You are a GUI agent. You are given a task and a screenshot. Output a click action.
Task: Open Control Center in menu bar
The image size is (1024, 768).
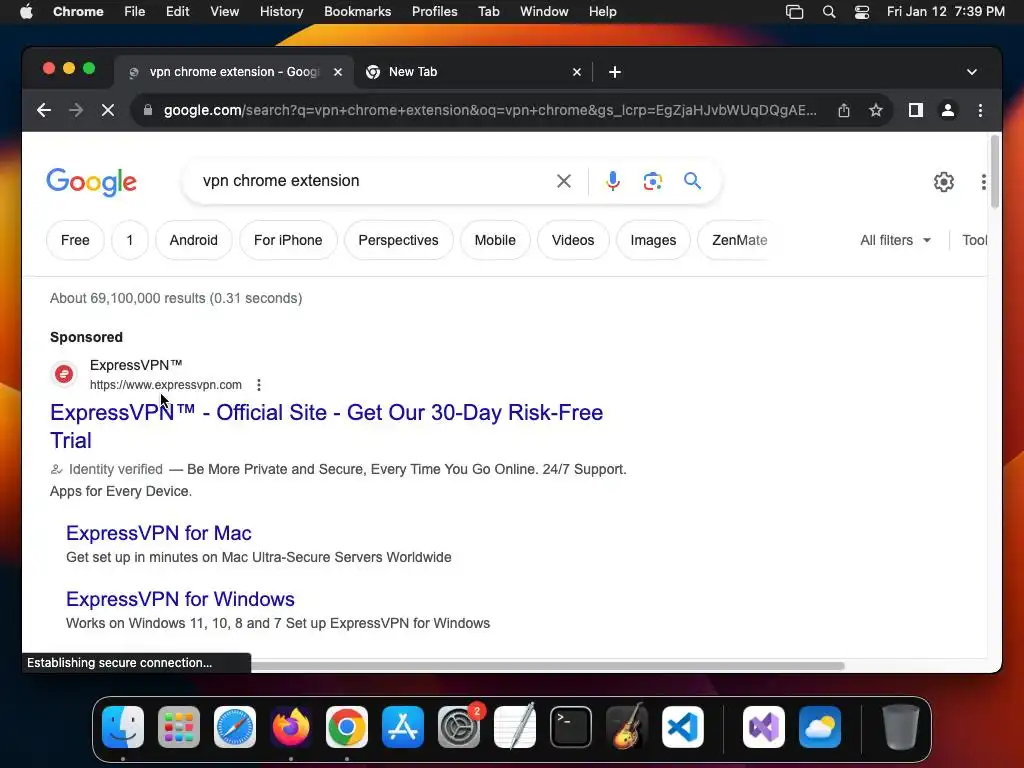(x=861, y=12)
